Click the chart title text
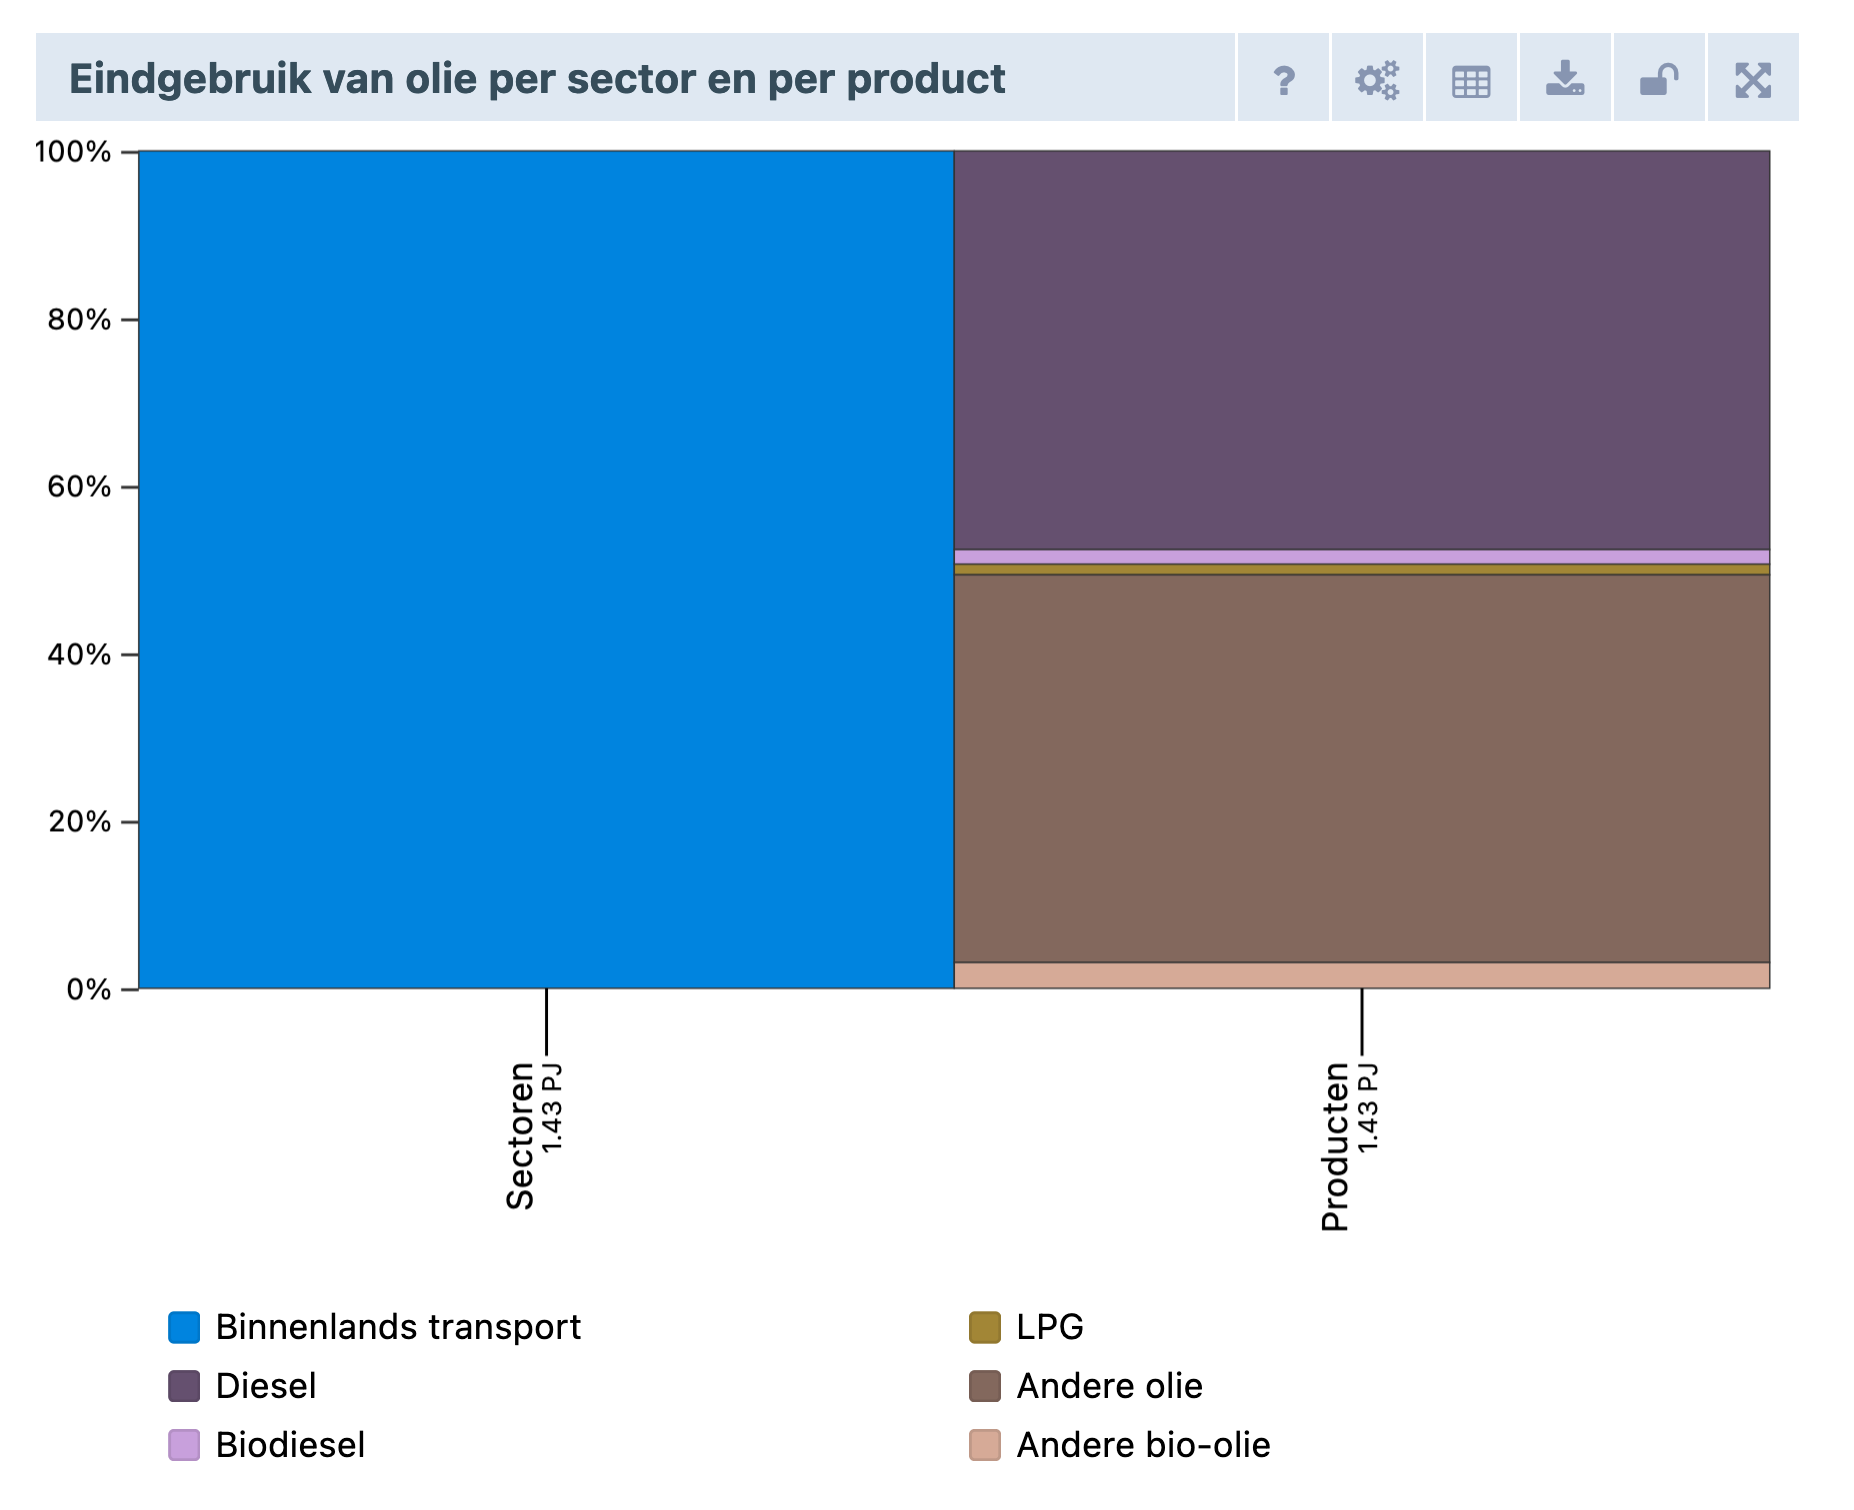The height and width of the screenshot is (1510, 1854). tap(537, 79)
